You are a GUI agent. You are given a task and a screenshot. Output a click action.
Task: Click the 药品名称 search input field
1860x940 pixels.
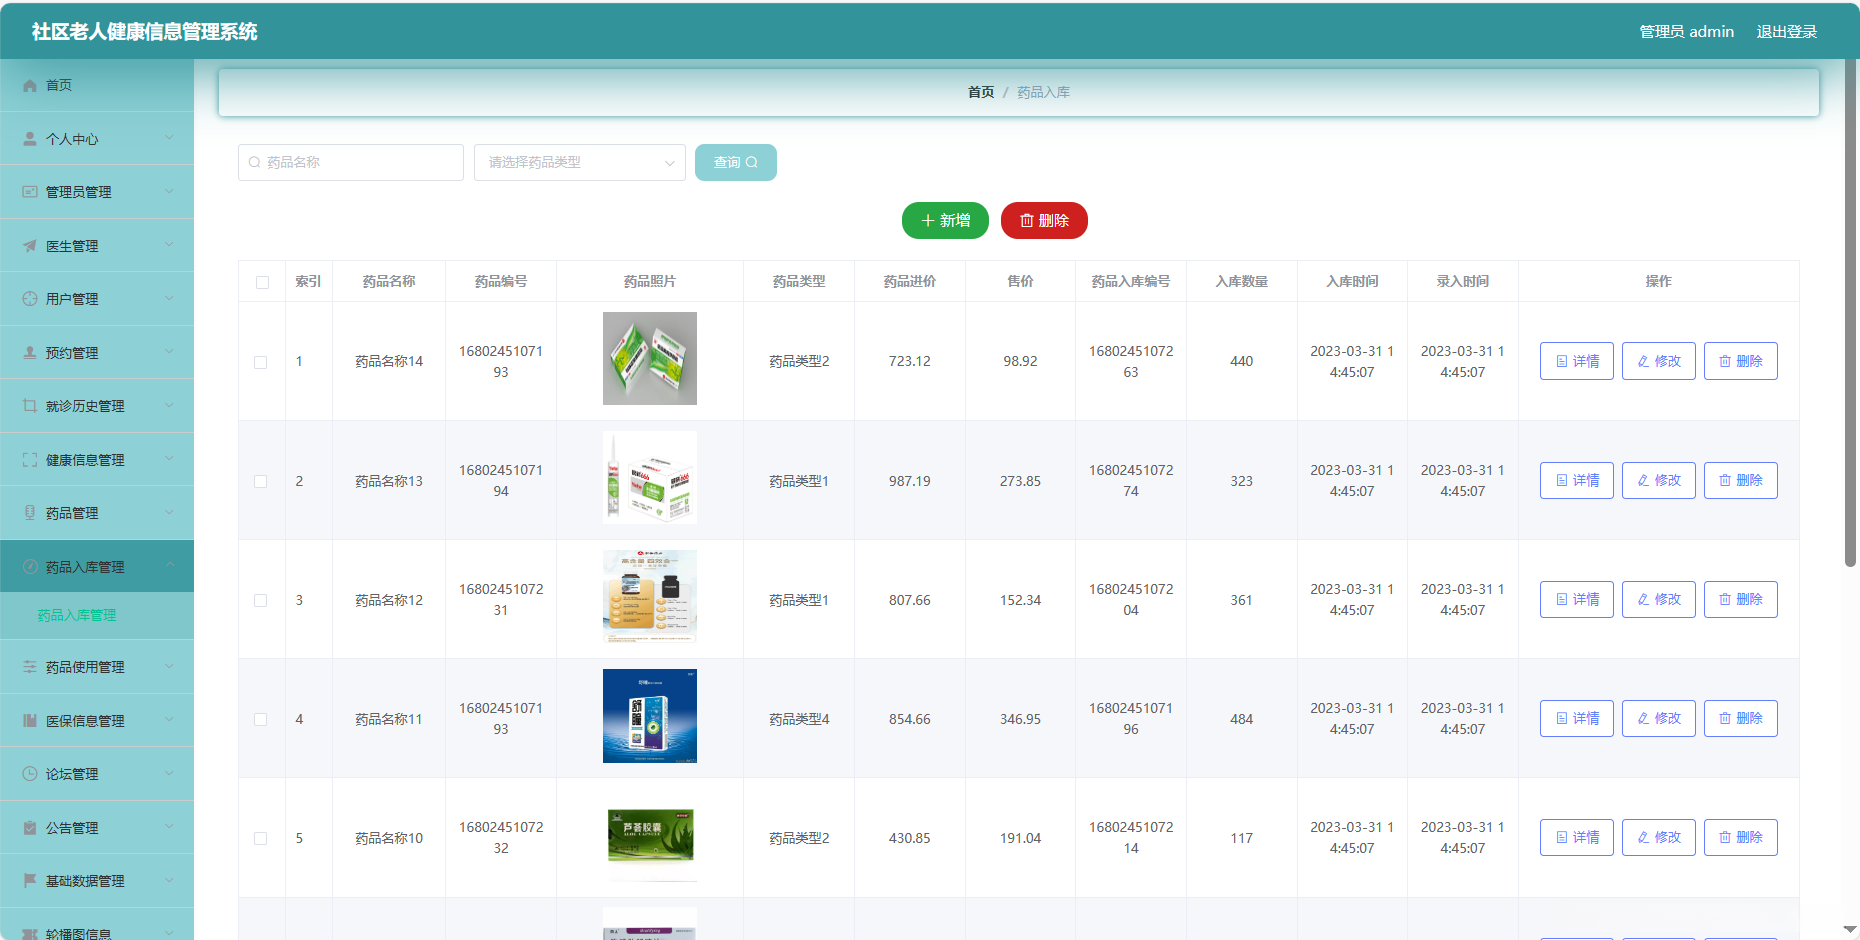(350, 162)
